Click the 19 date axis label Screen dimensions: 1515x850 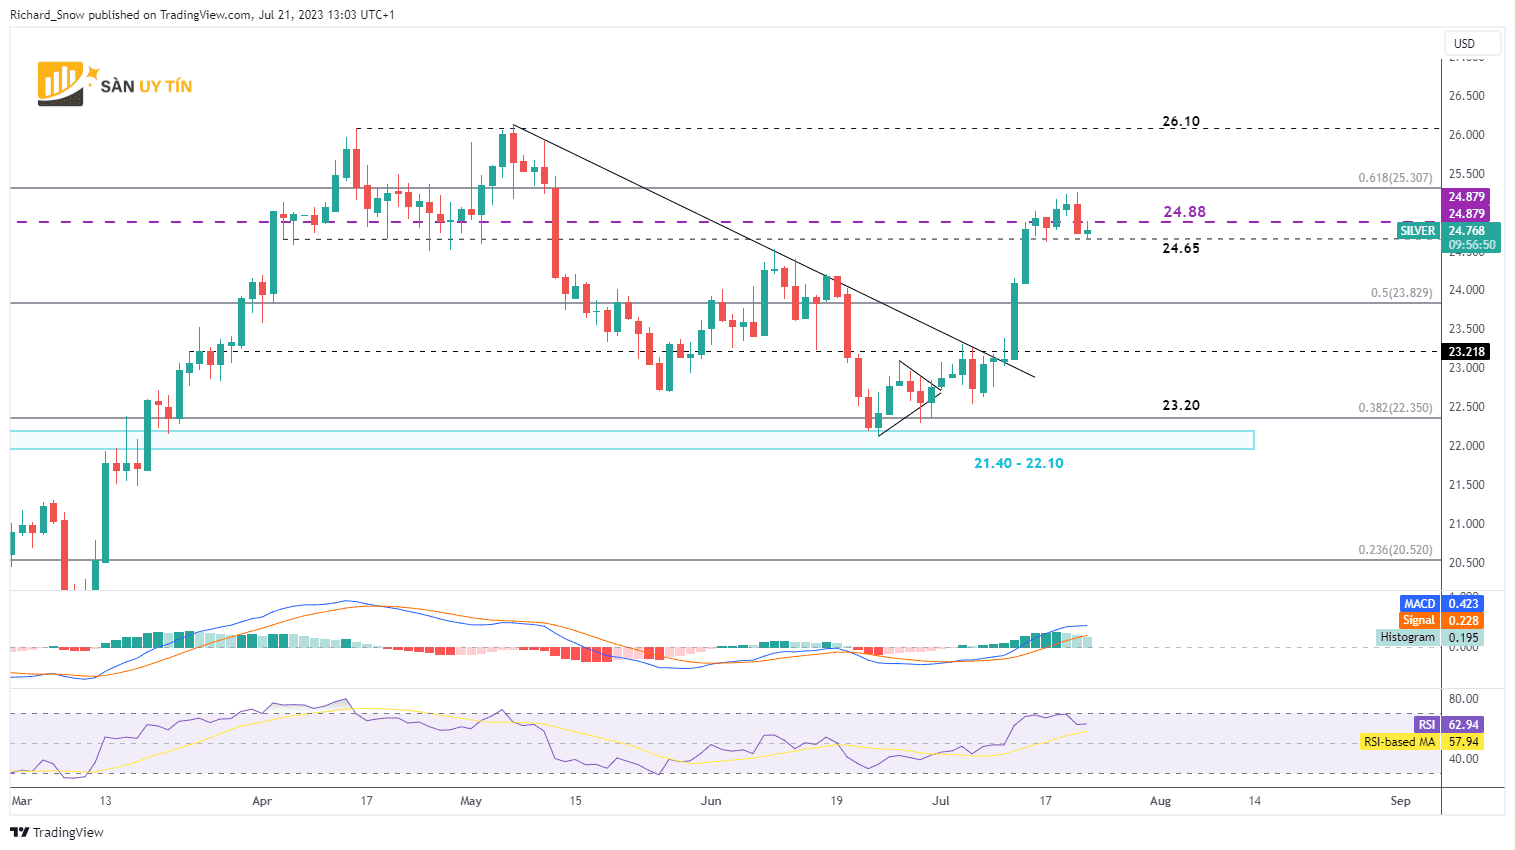coord(836,801)
